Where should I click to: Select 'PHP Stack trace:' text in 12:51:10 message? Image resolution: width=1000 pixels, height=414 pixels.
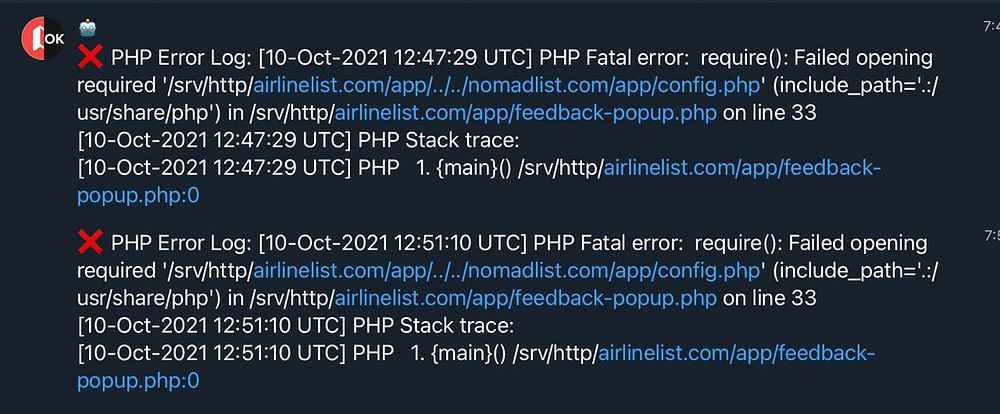(x=433, y=325)
